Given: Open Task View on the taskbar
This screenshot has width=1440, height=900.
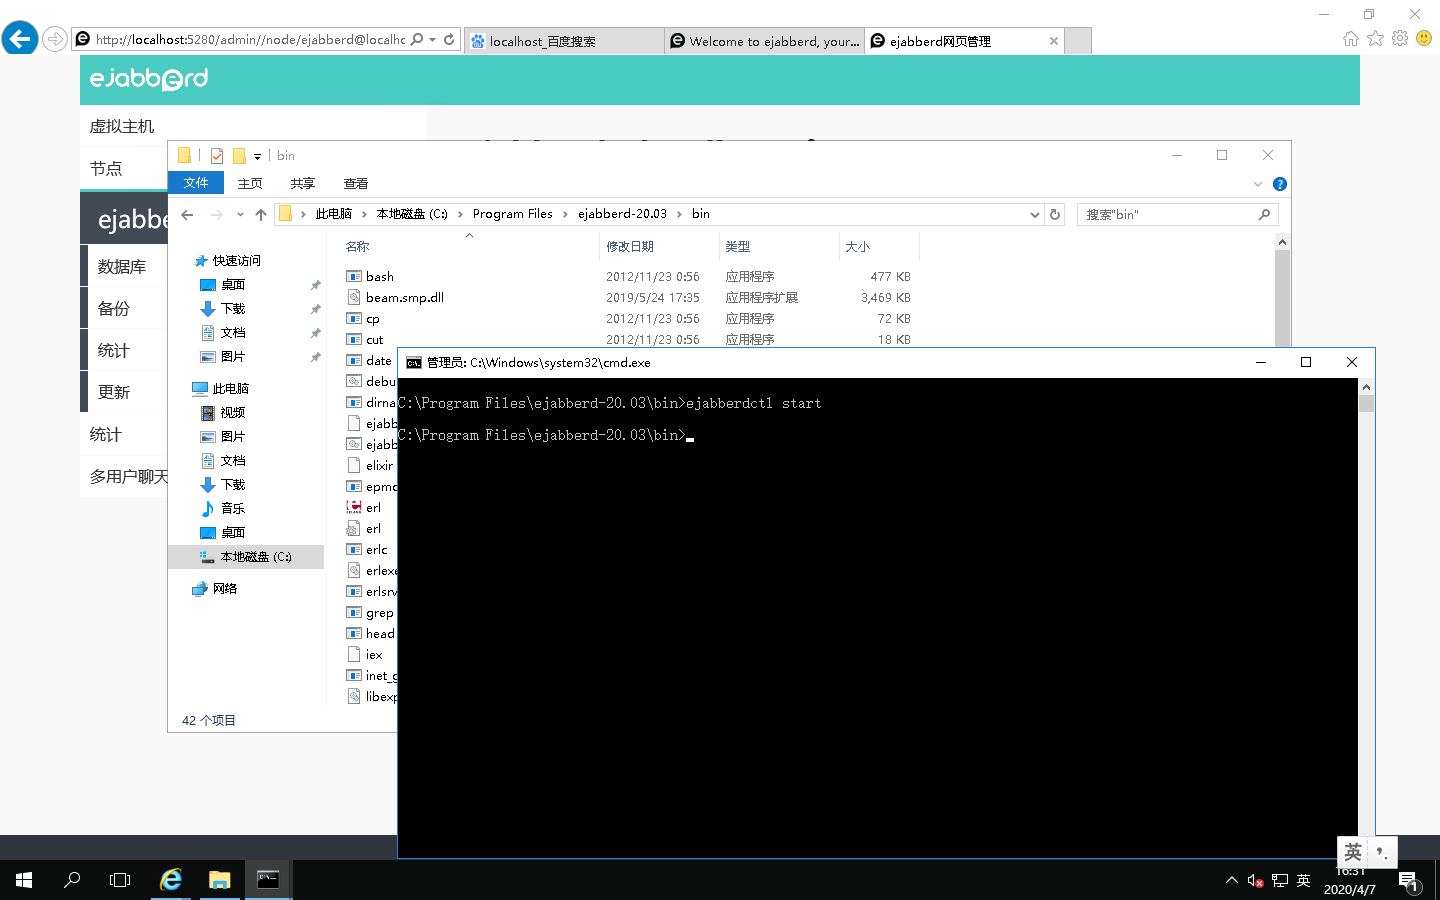Looking at the screenshot, I should pos(119,880).
